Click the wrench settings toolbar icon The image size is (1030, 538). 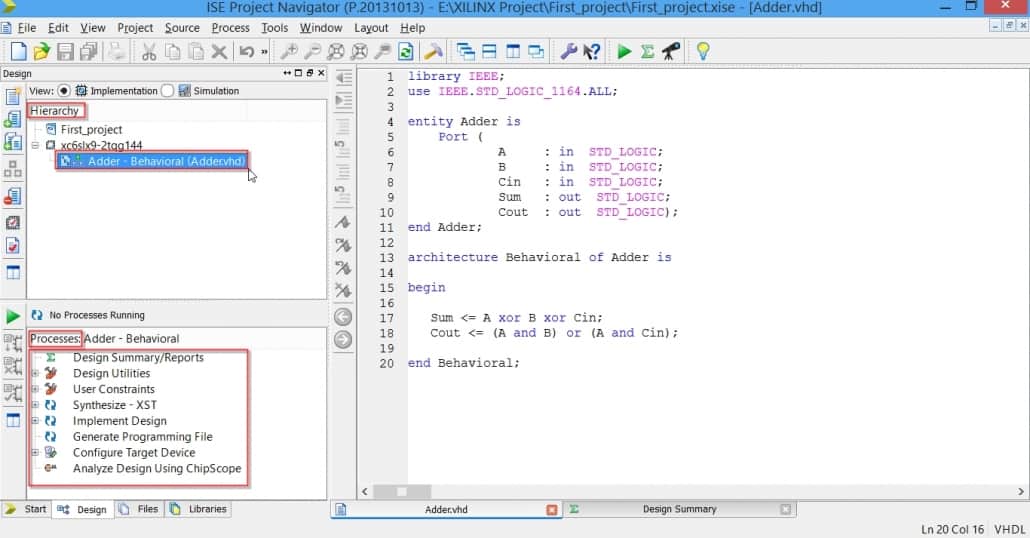tap(567, 51)
